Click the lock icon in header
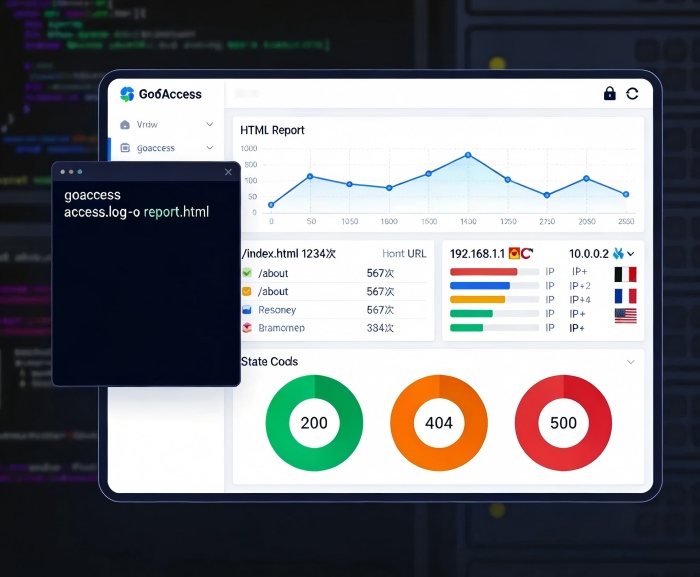Image resolution: width=700 pixels, height=577 pixels. (x=609, y=94)
